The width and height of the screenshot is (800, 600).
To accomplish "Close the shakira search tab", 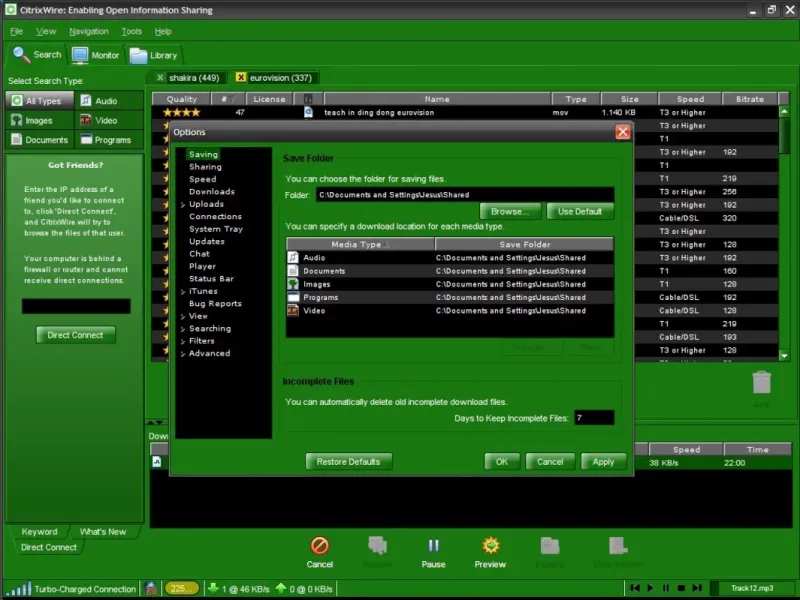I will coord(160,78).
